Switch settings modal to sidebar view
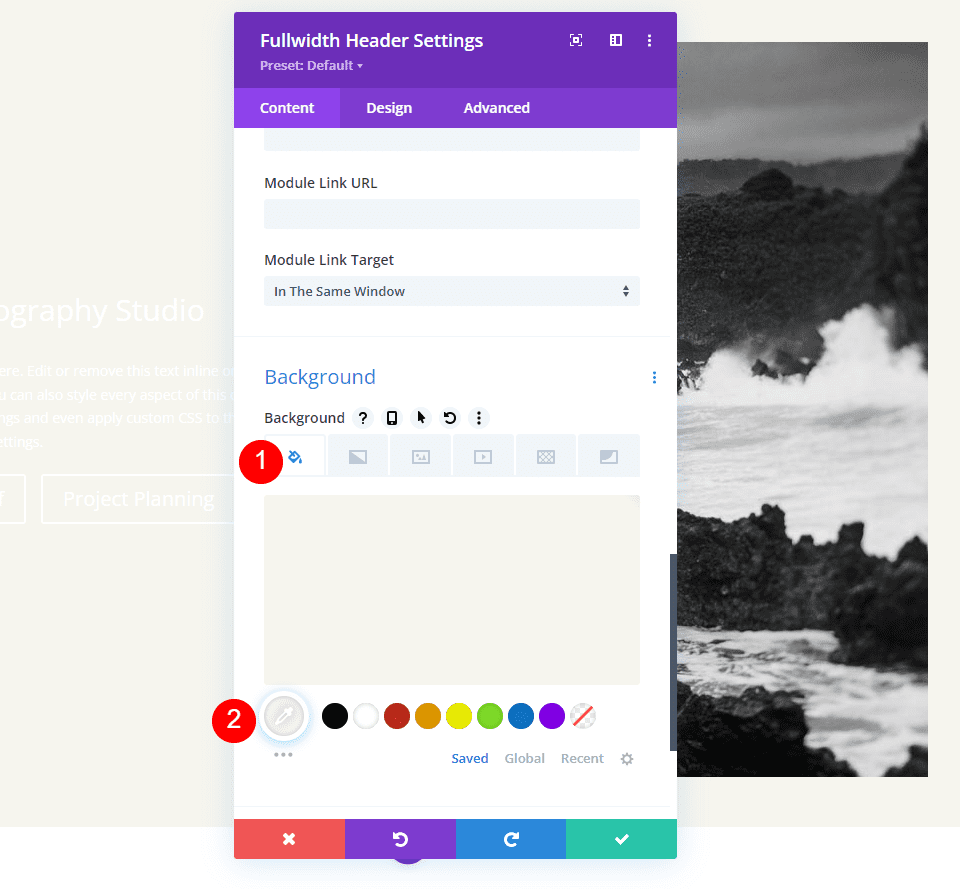This screenshot has width=960, height=889. [x=615, y=40]
